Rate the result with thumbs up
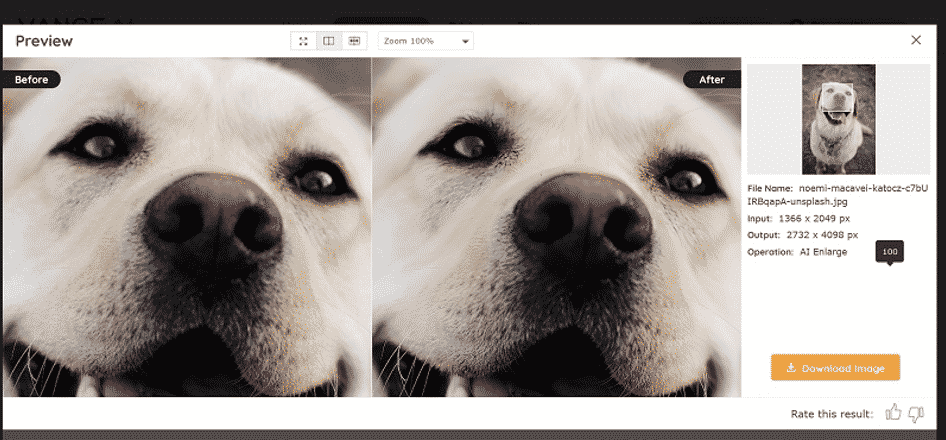 (893, 413)
